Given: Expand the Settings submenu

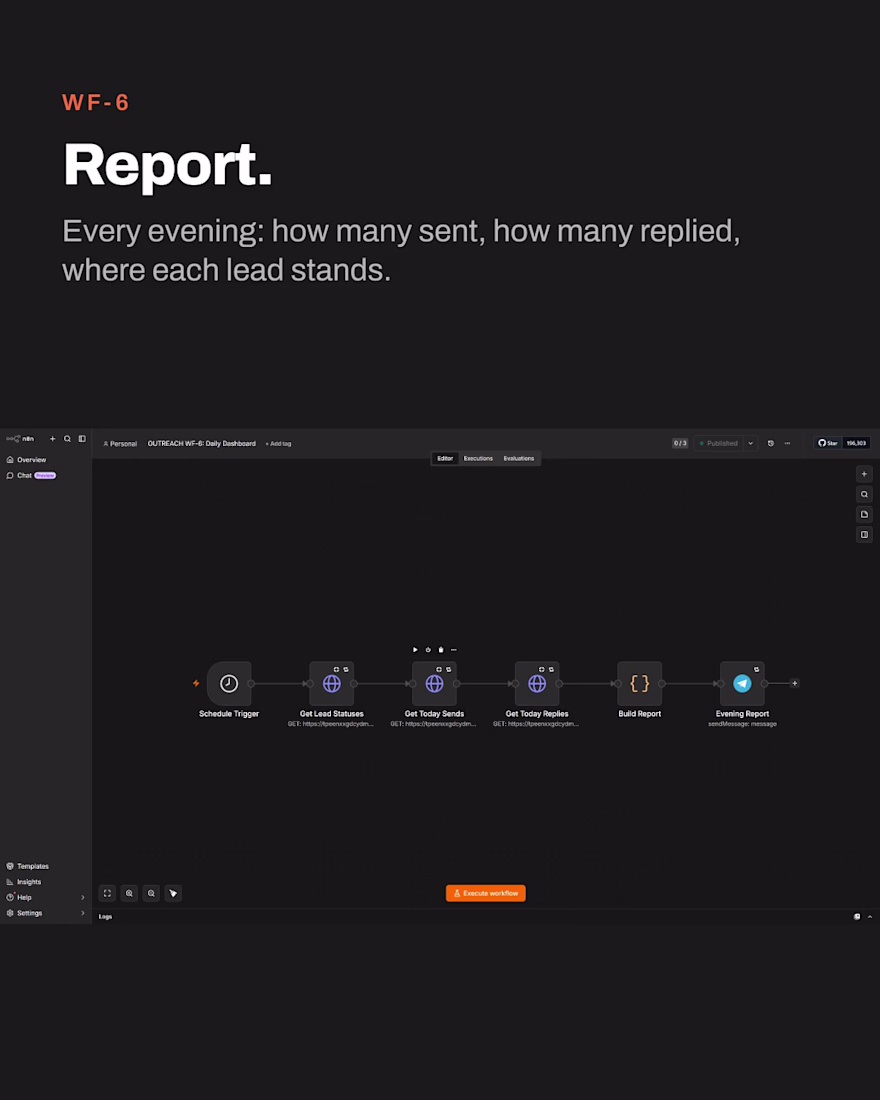Looking at the screenshot, I should pyautogui.click(x=83, y=913).
